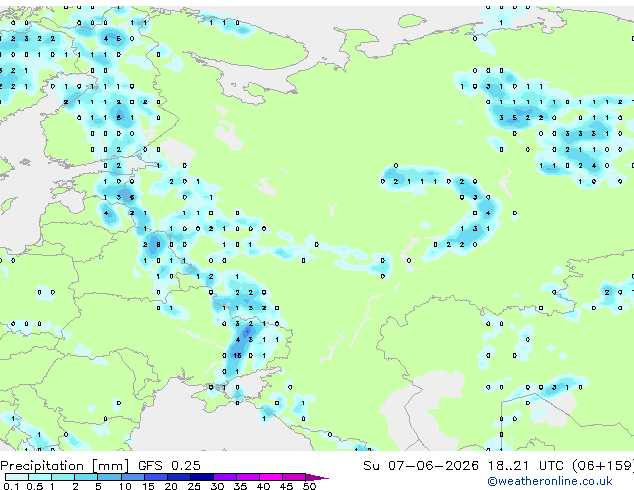Pick the 10–15 mm legend swatch
The height and width of the screenshot is (490, 634).
click(132, 477)
